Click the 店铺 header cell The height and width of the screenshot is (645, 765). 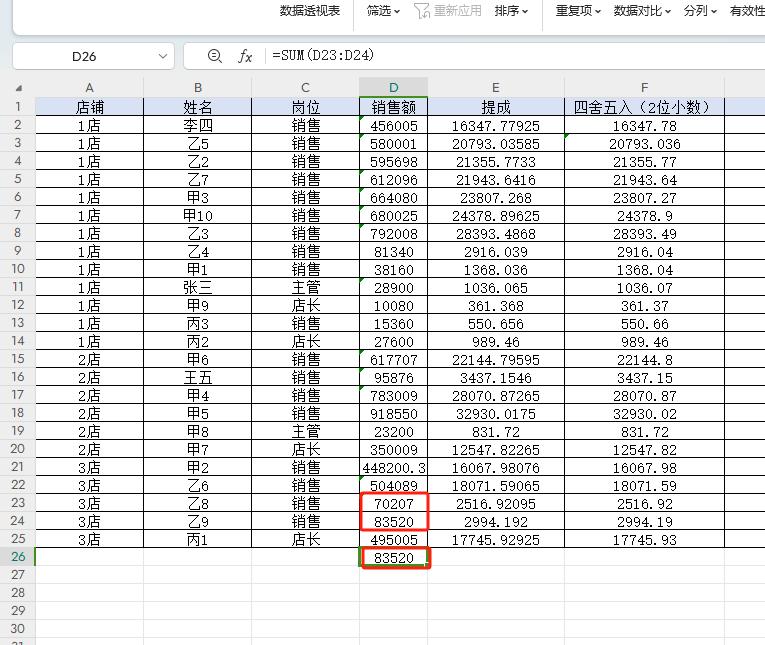pos(90,107)
